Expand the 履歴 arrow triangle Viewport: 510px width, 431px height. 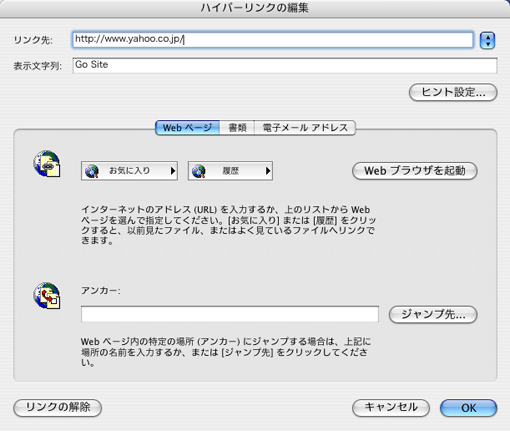268,171
